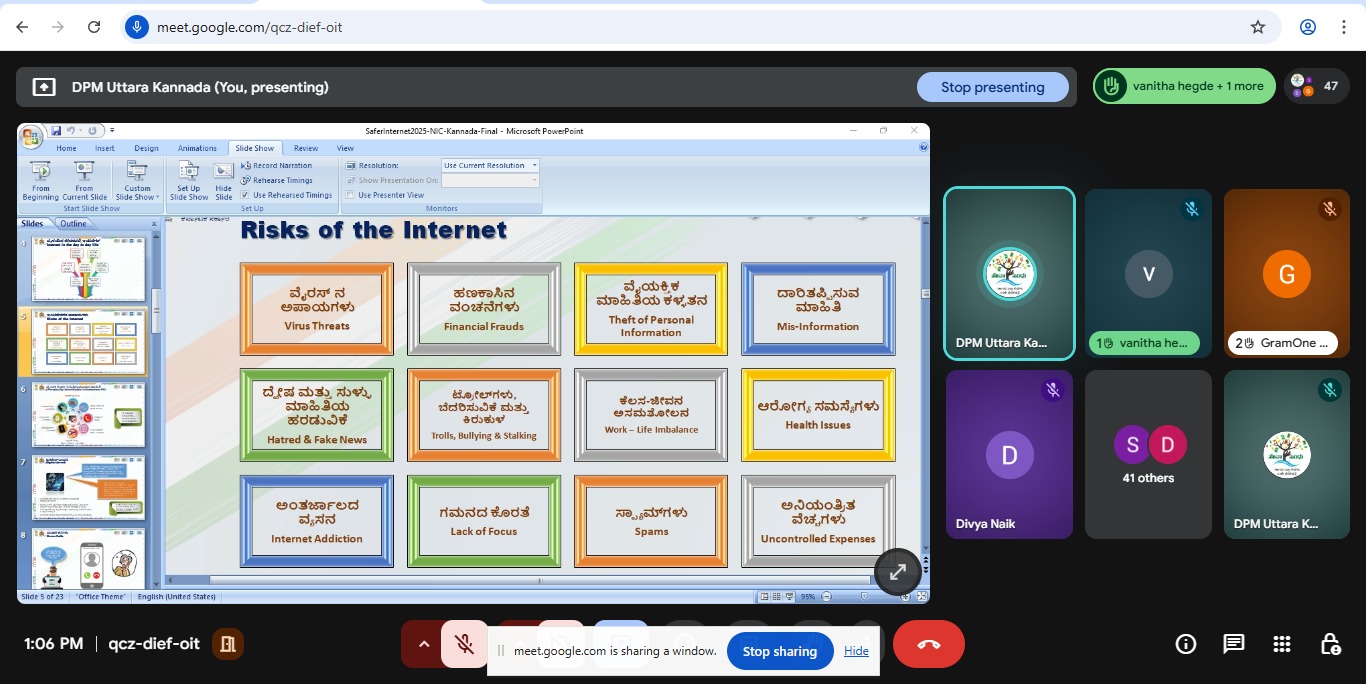This screenshot has width=1366, height=684.
Task: Click the Hide Slide icon
Action: coord(223,180)
